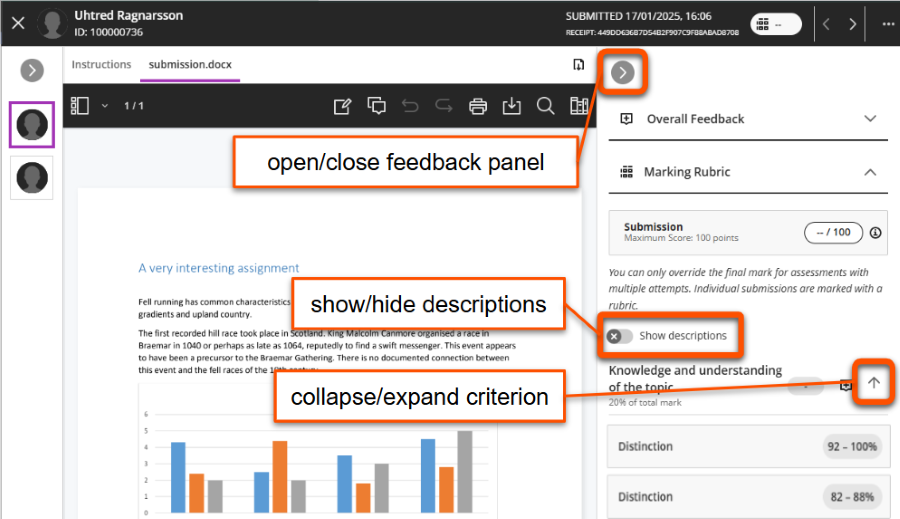Click the undo arrow in toolbar

point(410,106)
